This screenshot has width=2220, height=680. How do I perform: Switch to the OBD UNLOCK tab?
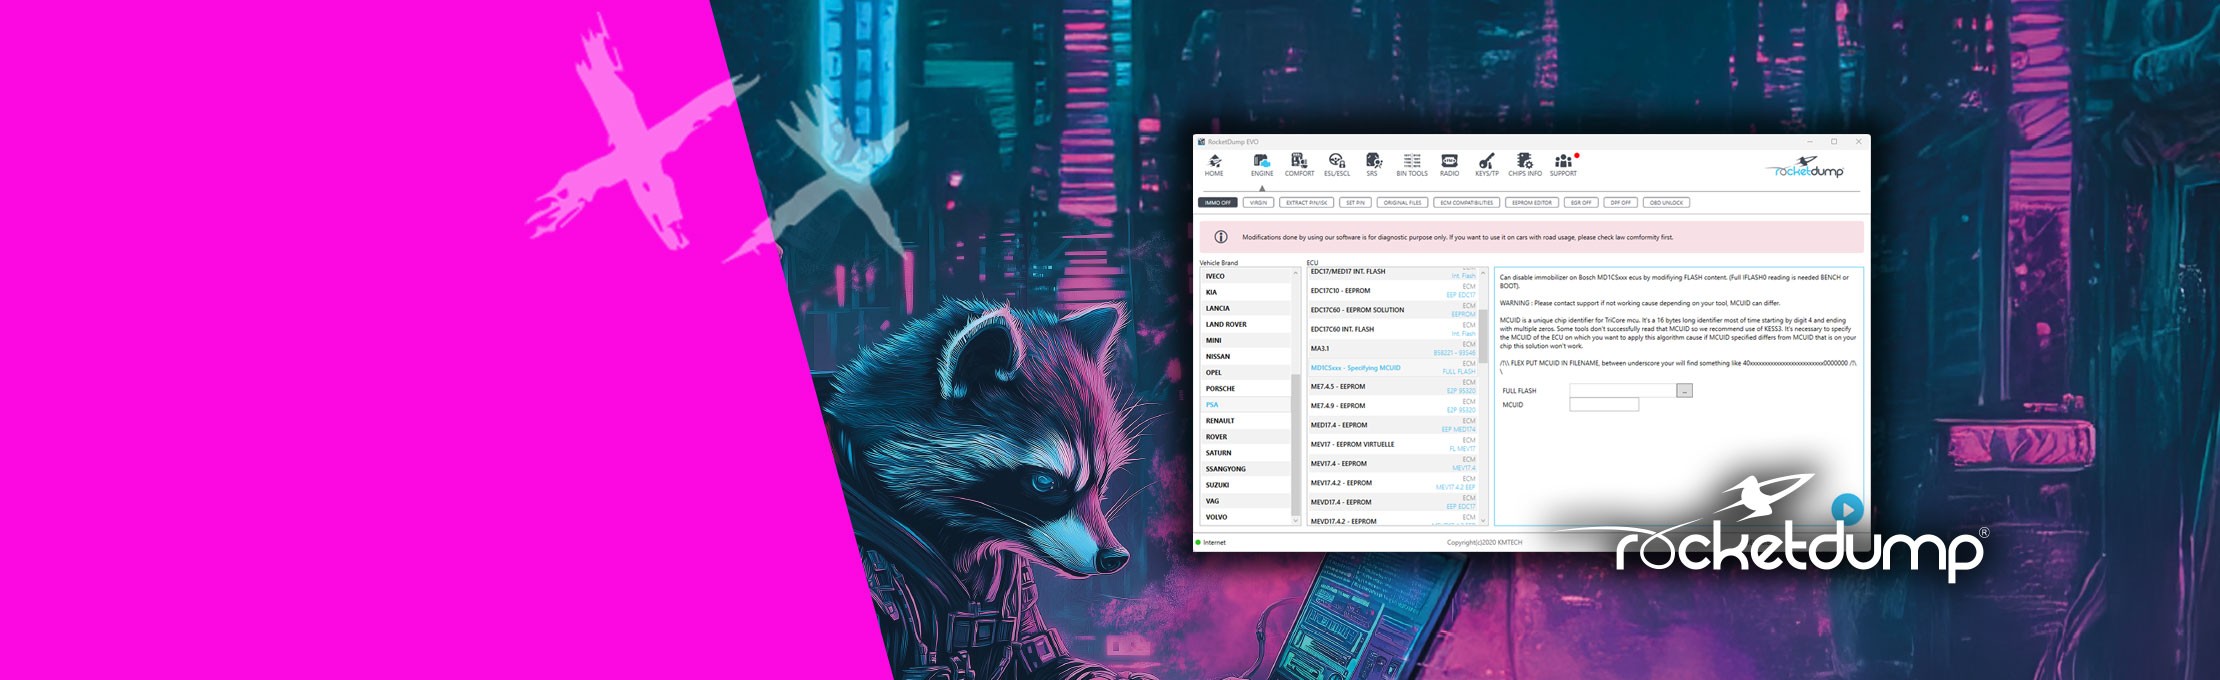(x=1666, y=203)
